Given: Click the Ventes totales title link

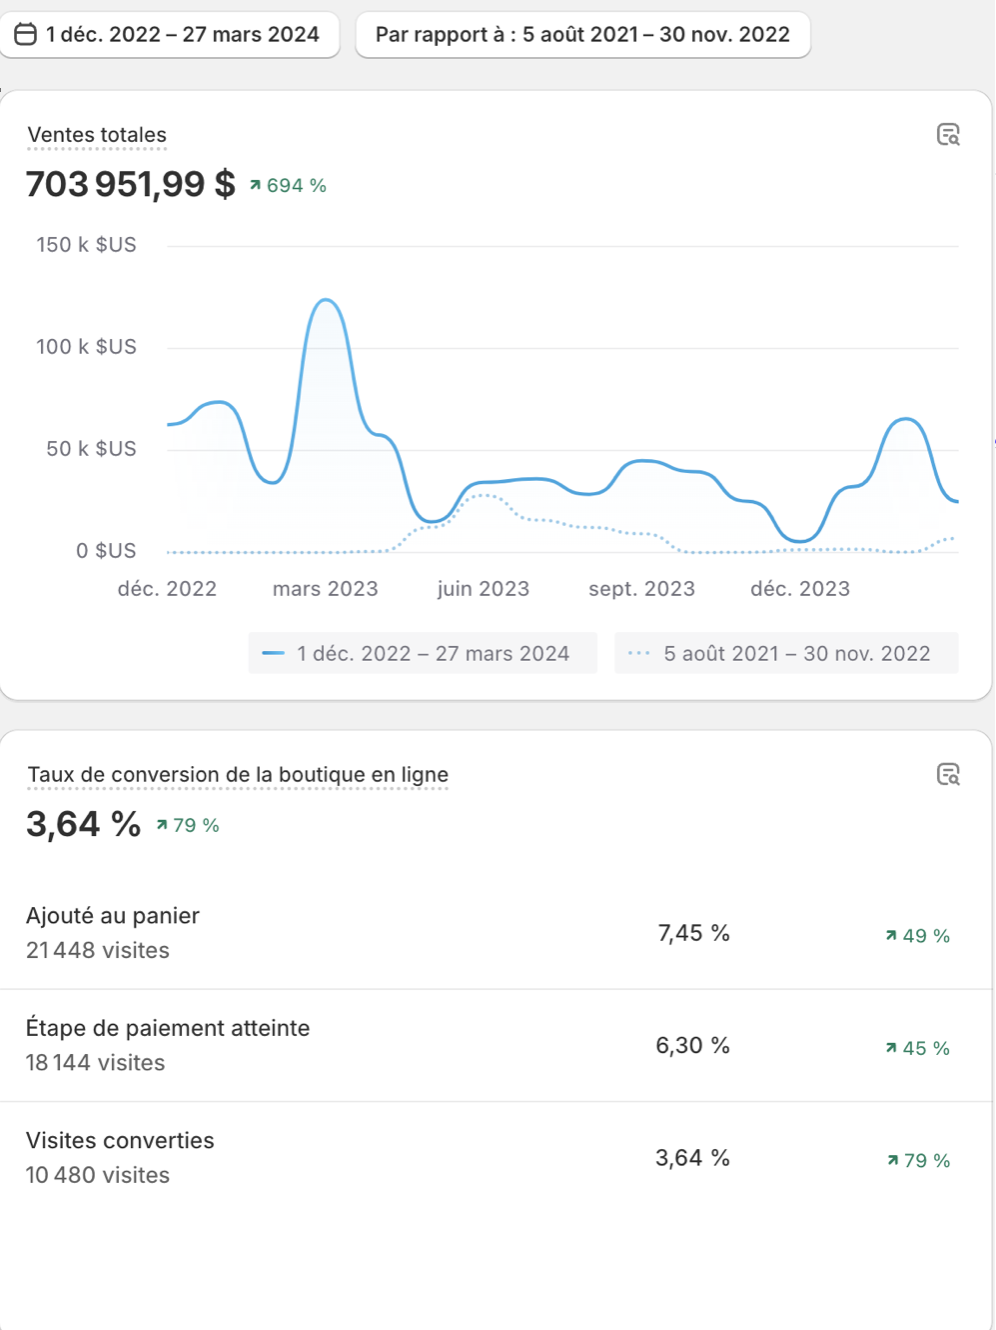Looking at the screenshot, I should [x=97, y=135].
